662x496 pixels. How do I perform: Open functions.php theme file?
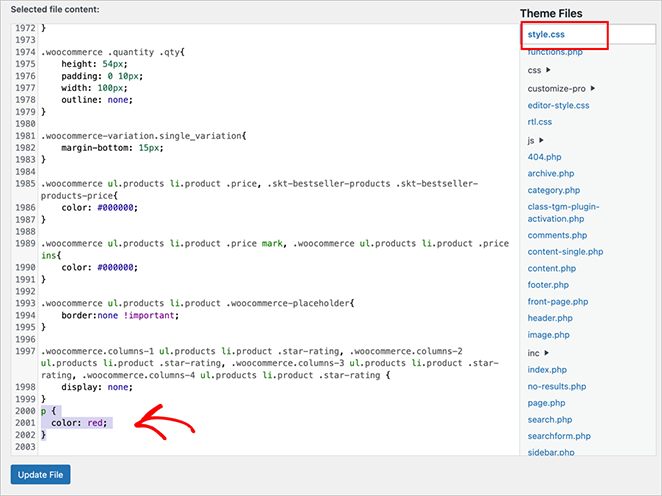(554, 52)
